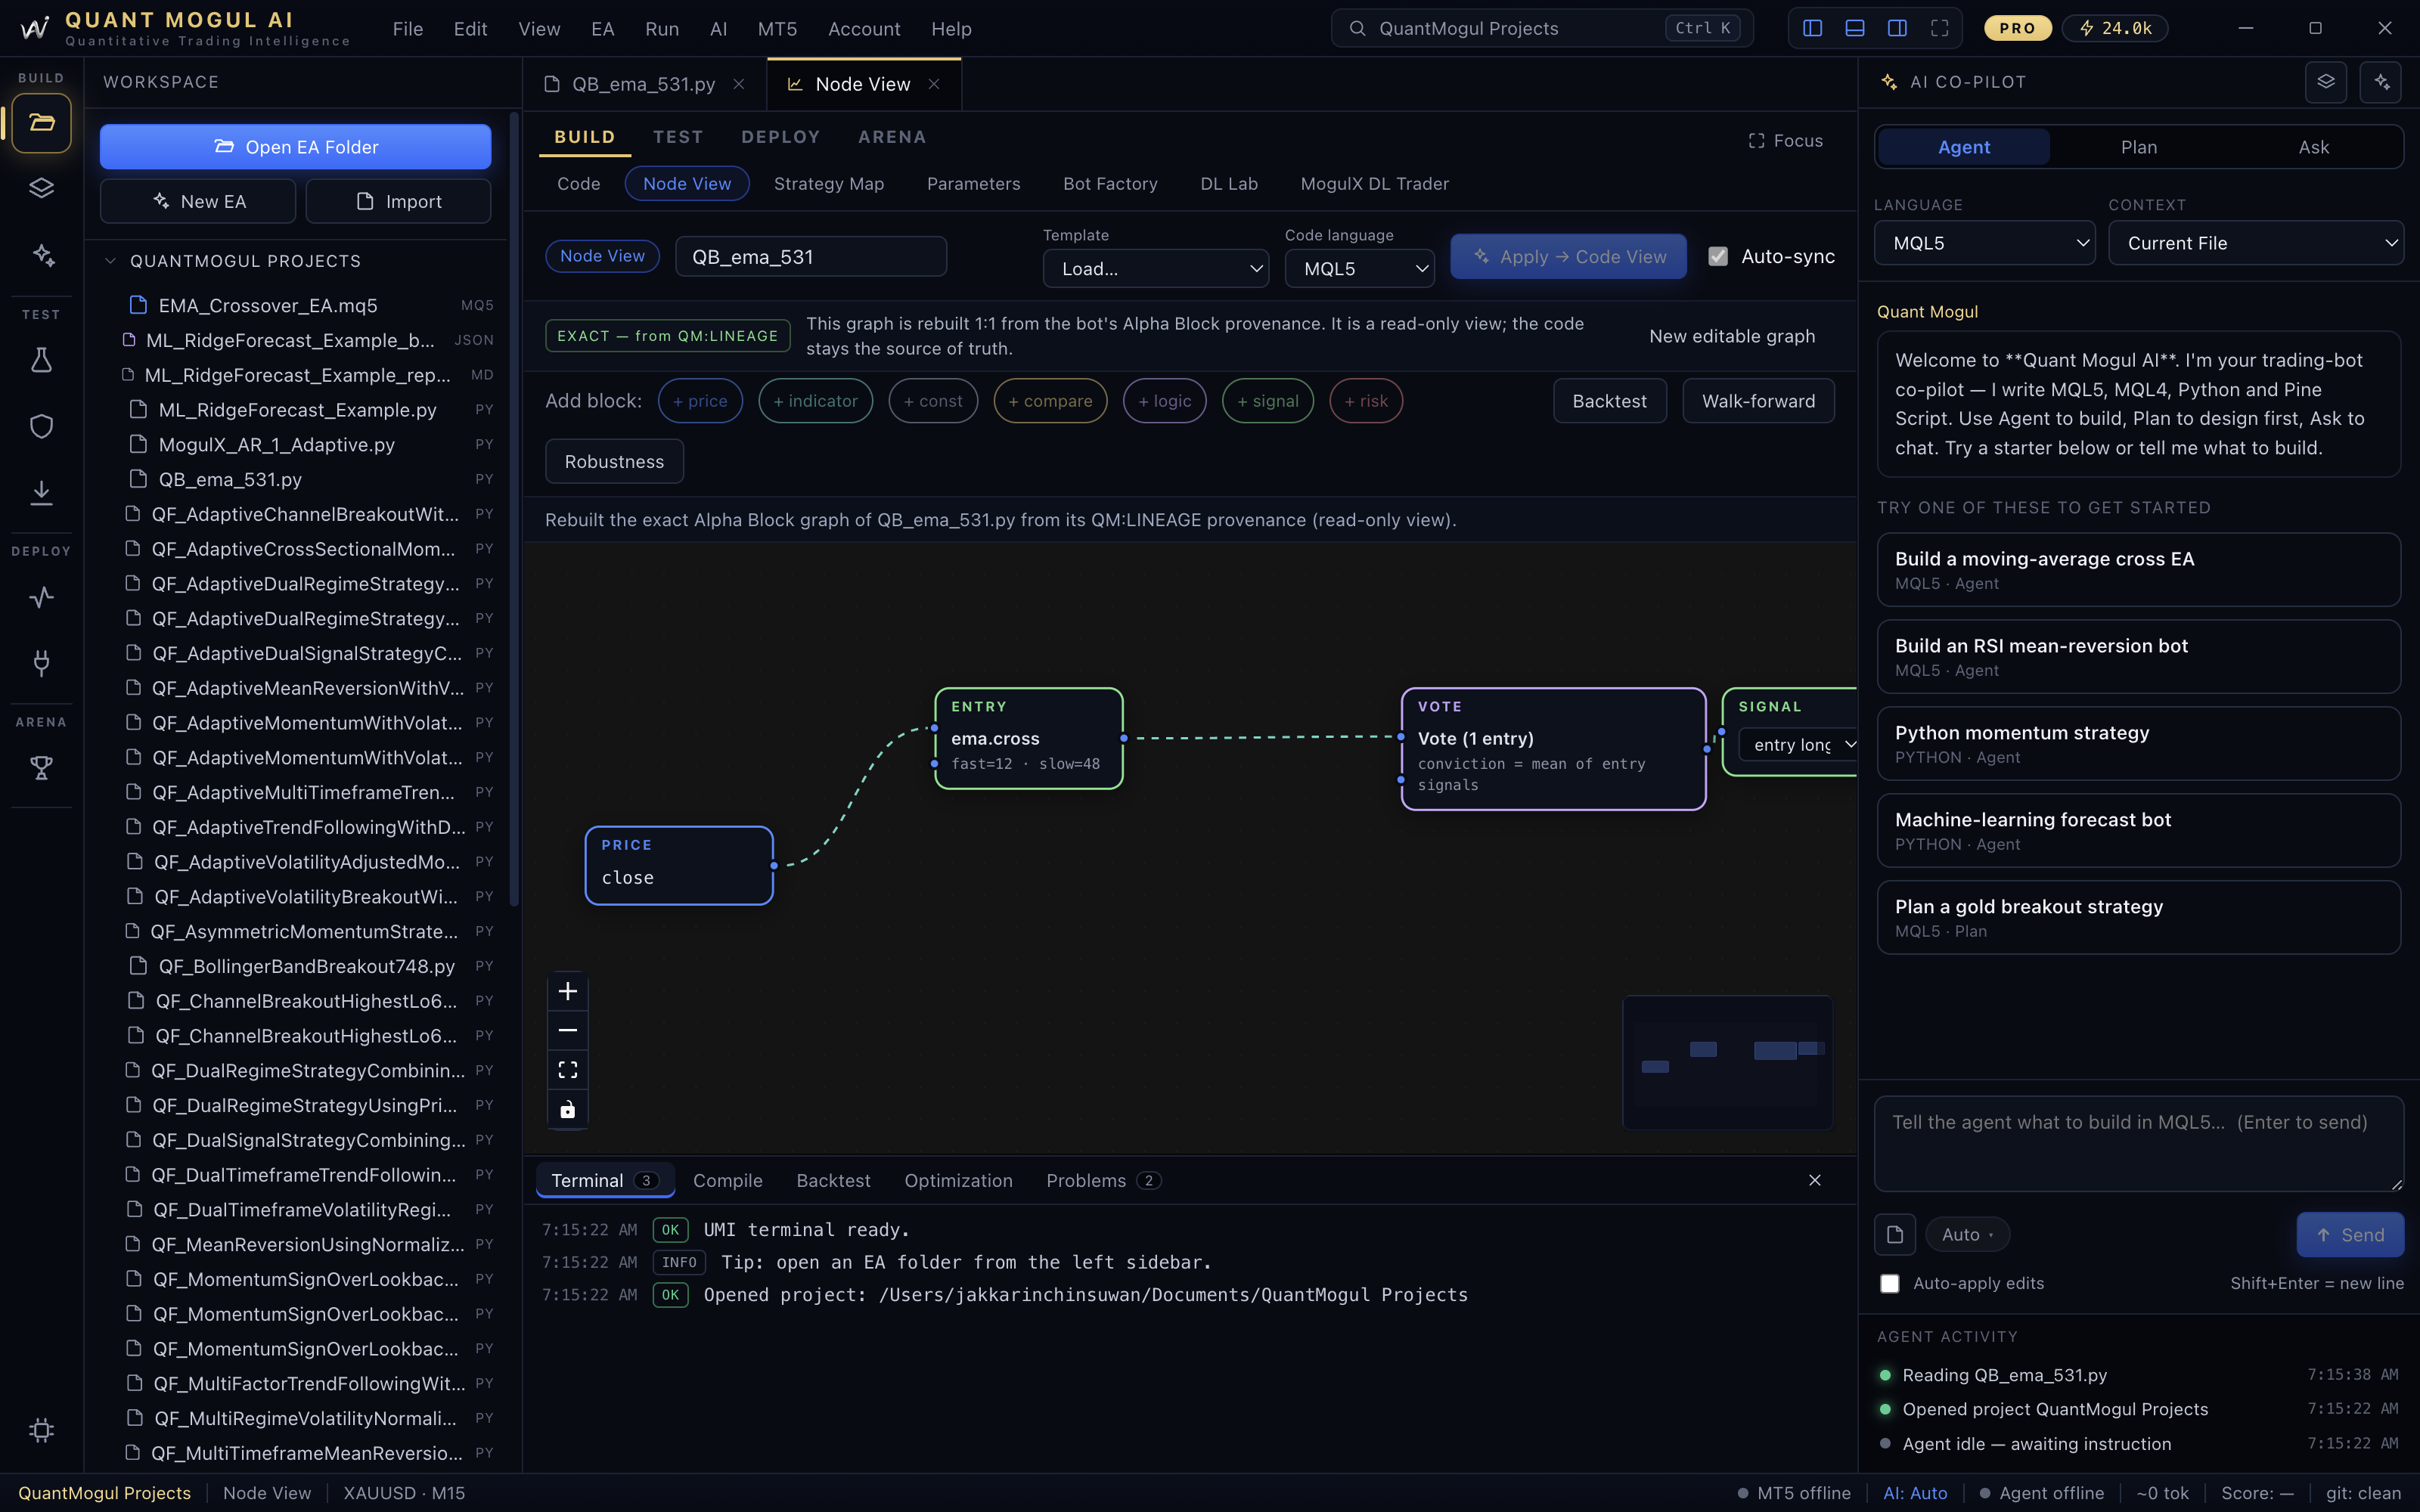2420x1512 pixels.
Task: Open the workspace folder sidebar icon
Action: tap(41, 123)
